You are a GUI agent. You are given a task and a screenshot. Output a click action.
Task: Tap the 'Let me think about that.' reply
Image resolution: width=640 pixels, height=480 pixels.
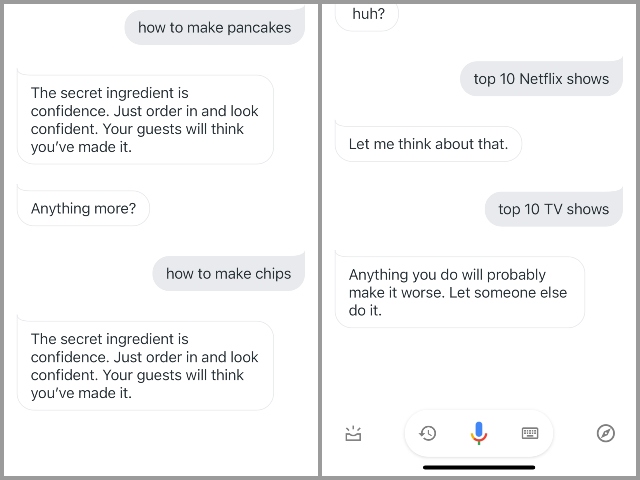click(428, 144)
